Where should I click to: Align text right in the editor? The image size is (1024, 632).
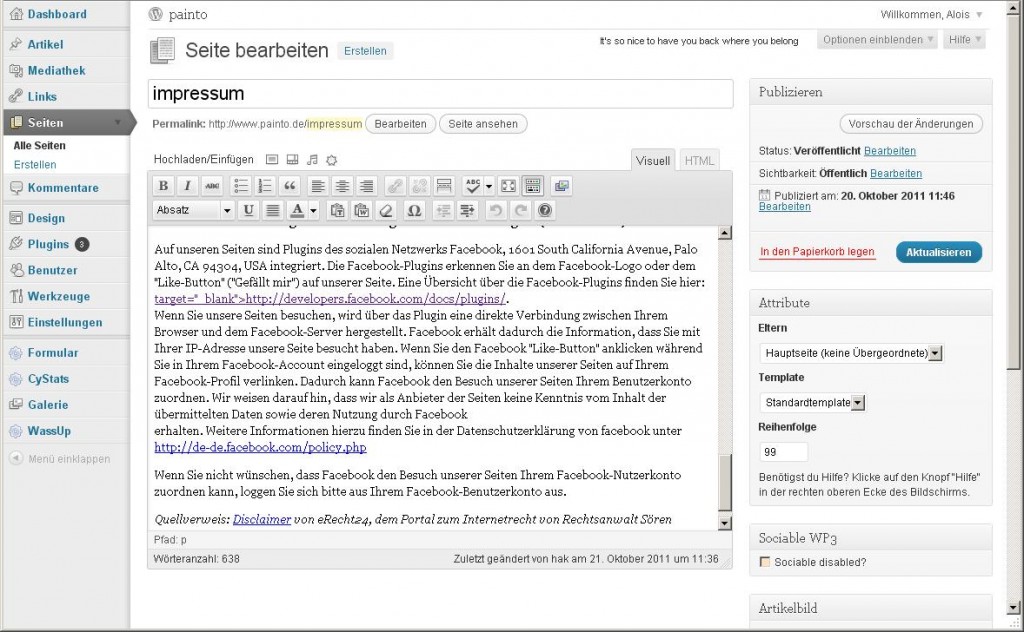tap(367, 186)
